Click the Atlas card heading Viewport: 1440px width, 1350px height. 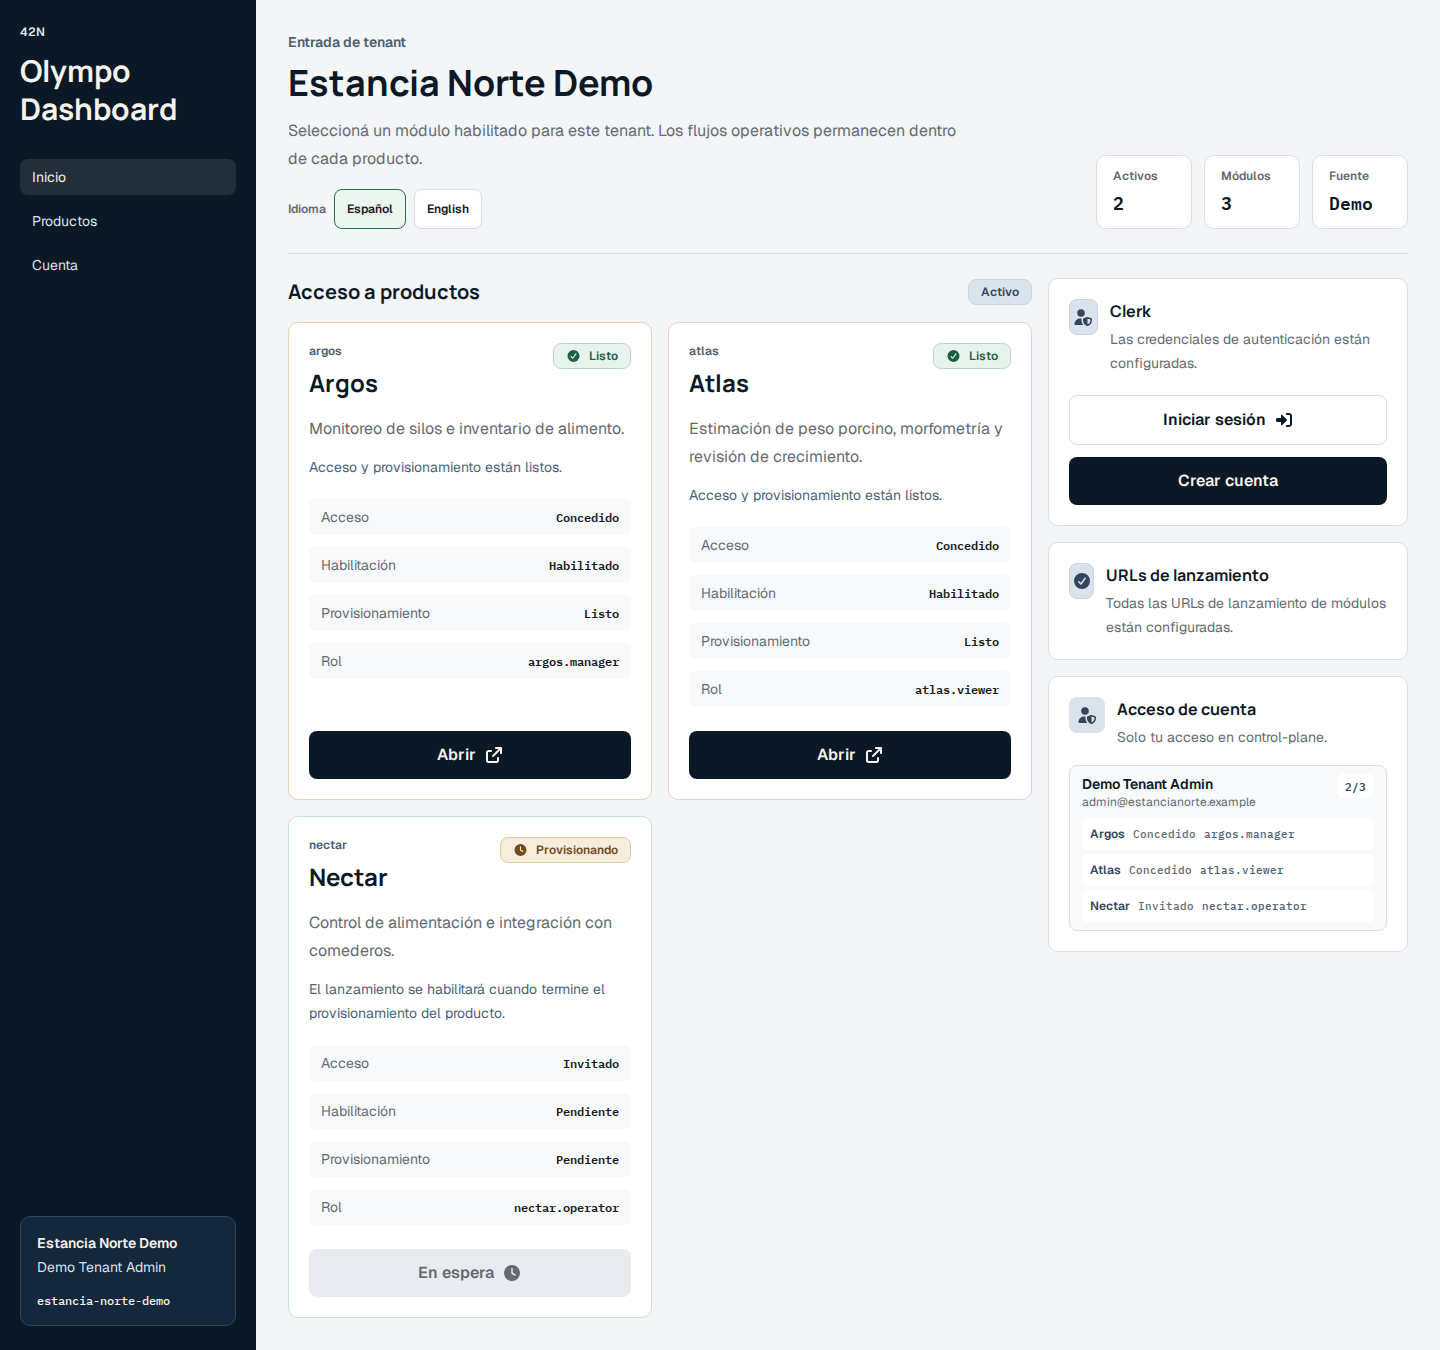coord(719,384)
